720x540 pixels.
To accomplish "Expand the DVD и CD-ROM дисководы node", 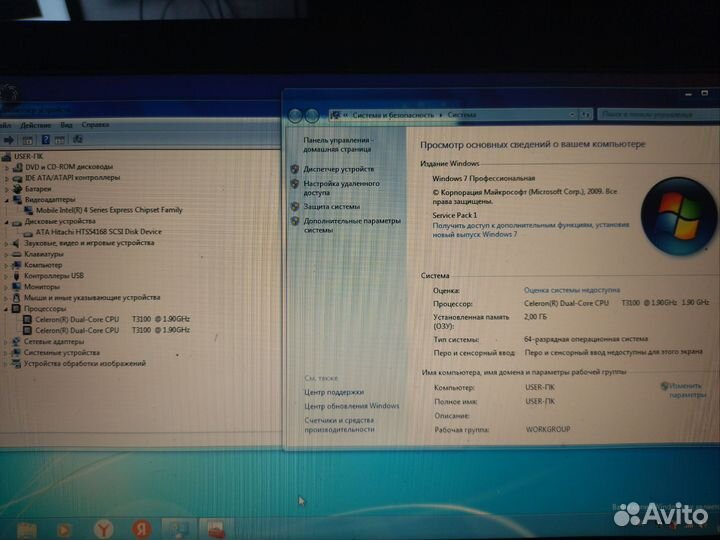I will tap(7, 168).
